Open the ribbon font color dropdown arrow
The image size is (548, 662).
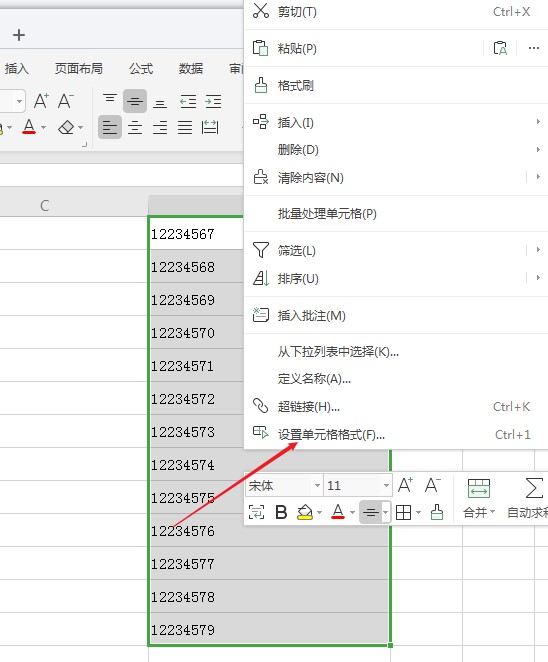pyautogui.click(x=43, y=127)
